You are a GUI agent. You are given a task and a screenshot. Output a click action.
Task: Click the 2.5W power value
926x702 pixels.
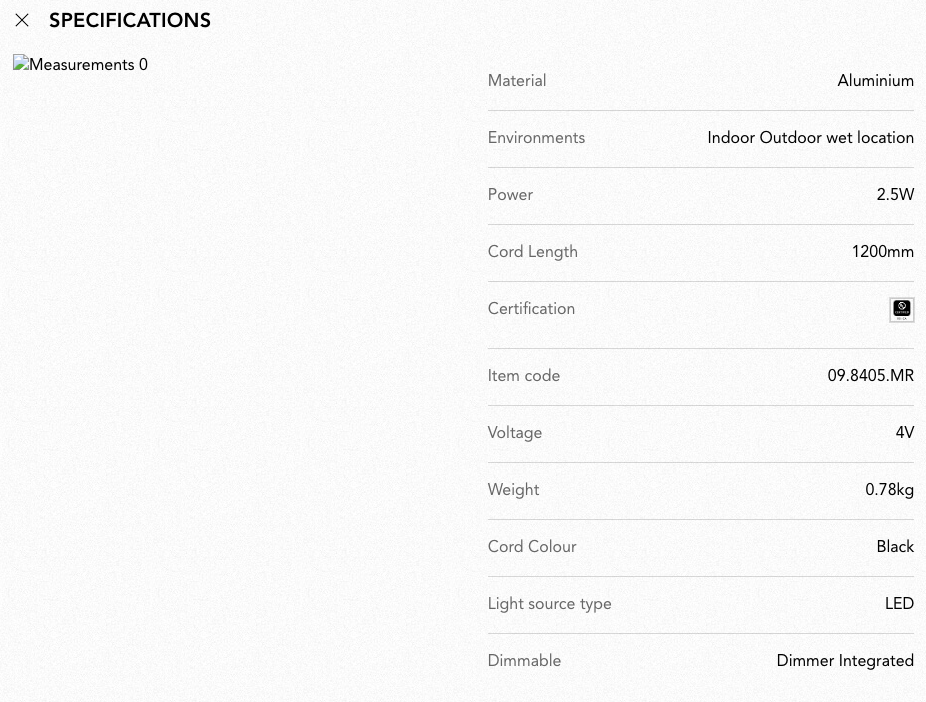coord(895,195)
